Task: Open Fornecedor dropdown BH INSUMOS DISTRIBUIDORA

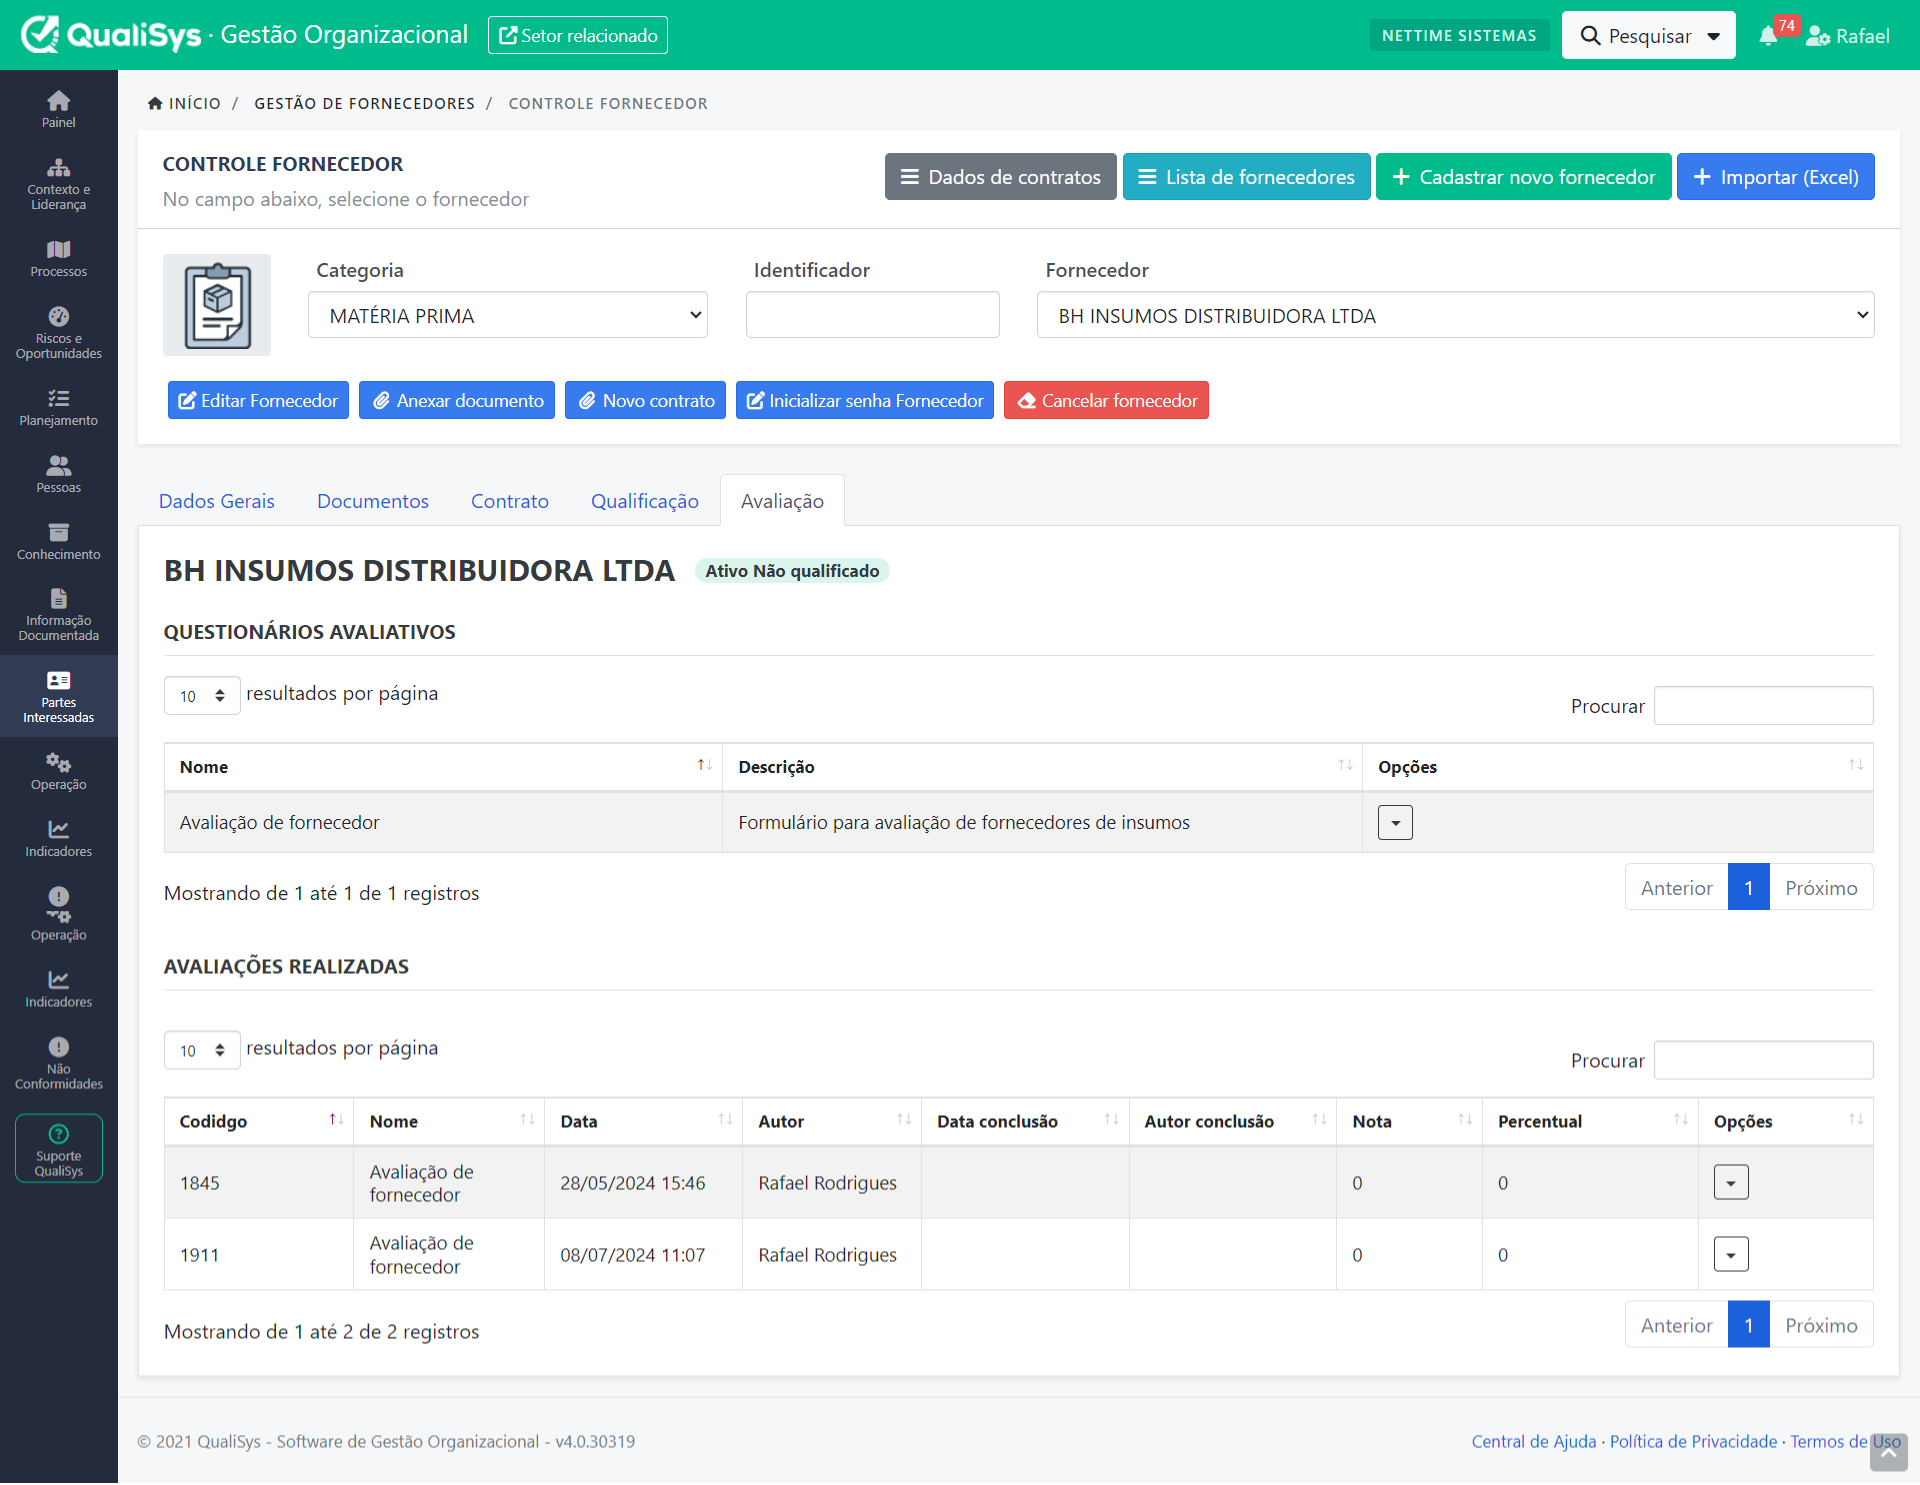Action: [x=1455, y=315]
